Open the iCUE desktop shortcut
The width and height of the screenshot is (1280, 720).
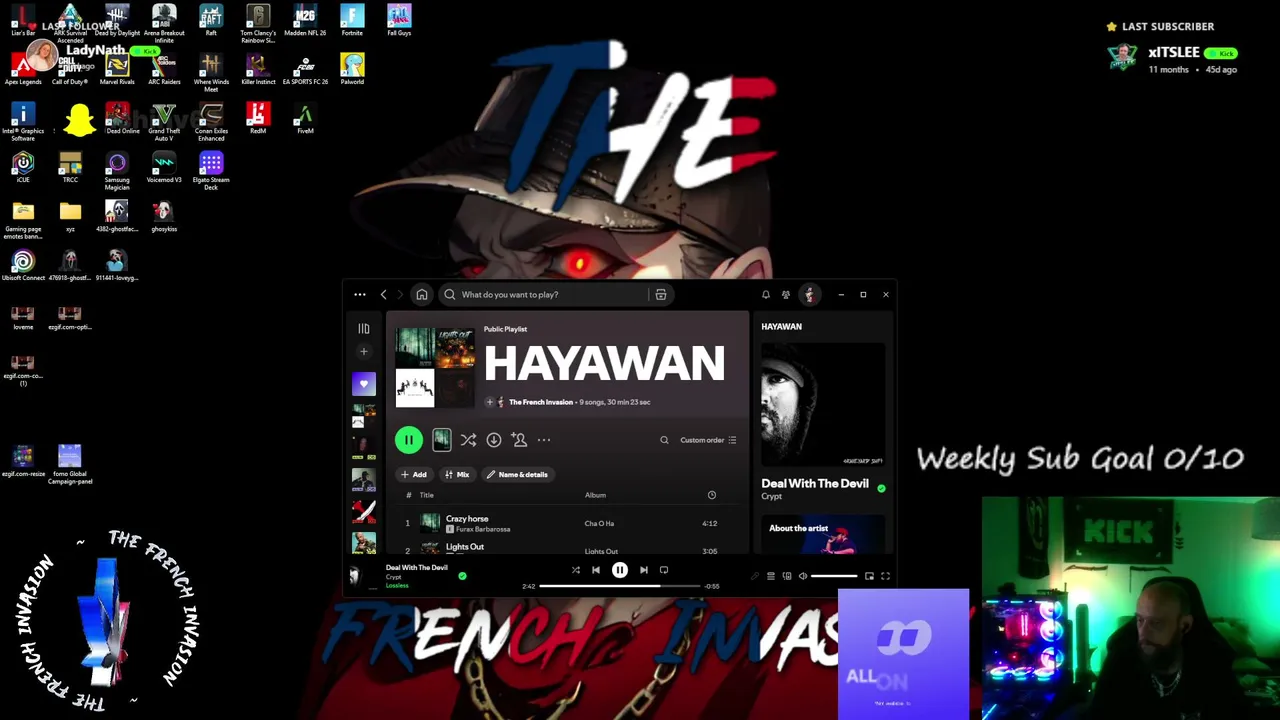tap(23, 167)
